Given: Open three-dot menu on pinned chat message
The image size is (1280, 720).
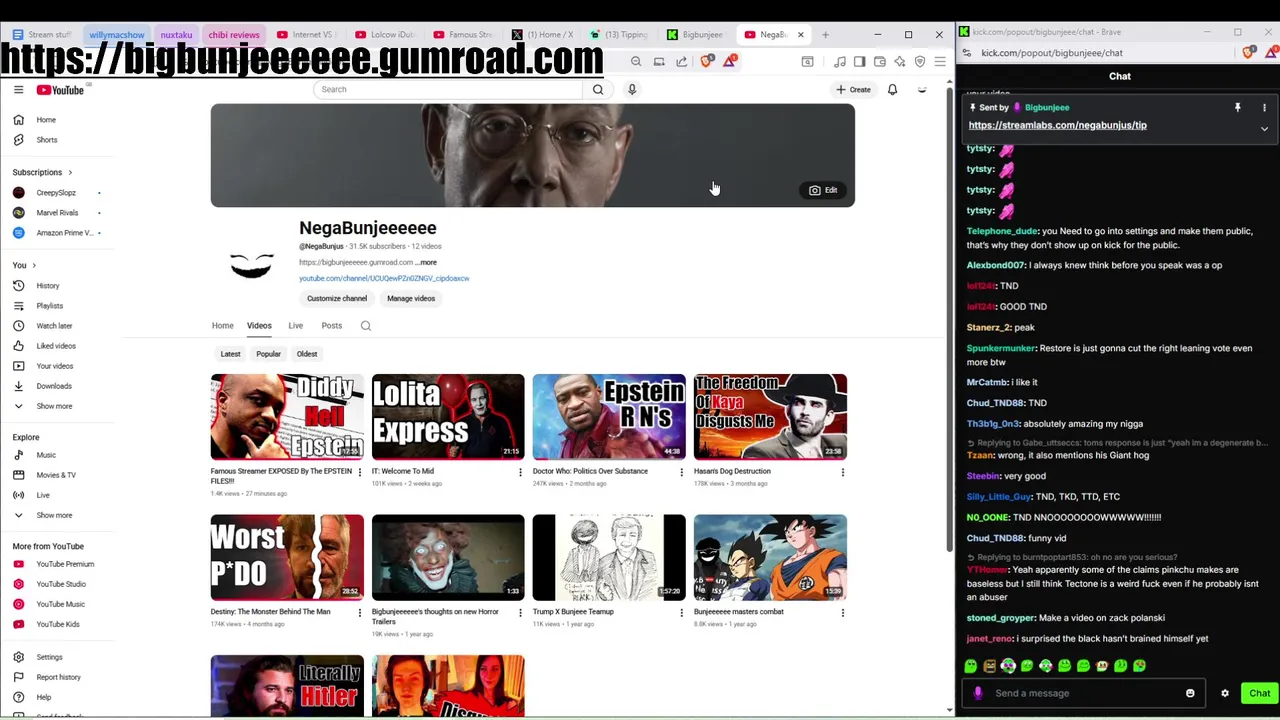Looking at the screenshot, I should [x=1264, y=107].
